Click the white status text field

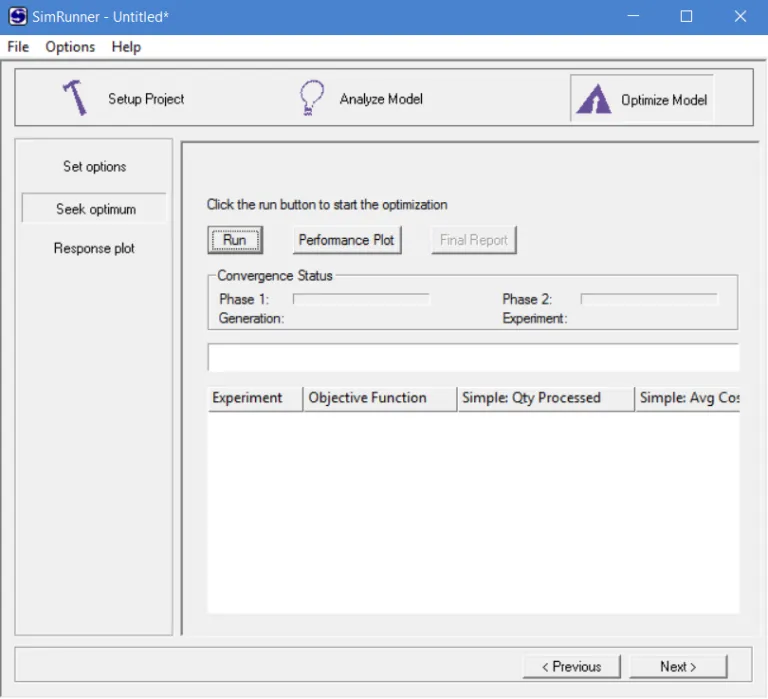(473, 358)
